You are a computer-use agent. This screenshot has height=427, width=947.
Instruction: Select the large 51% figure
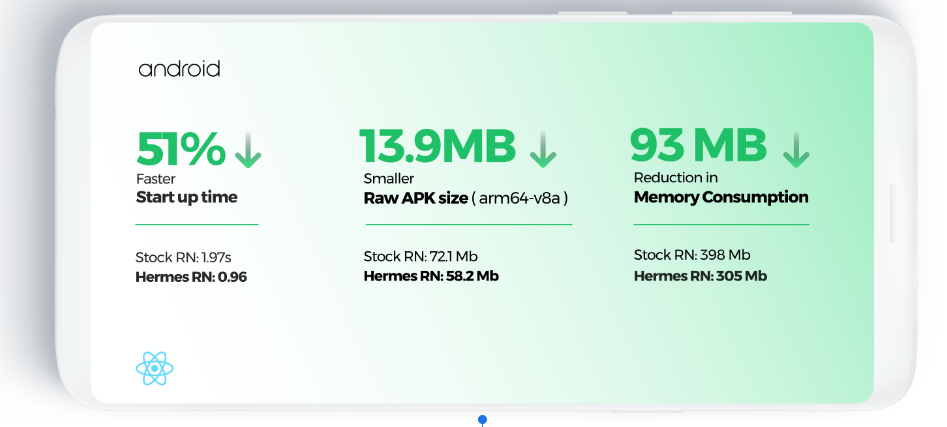click(181, 150)
